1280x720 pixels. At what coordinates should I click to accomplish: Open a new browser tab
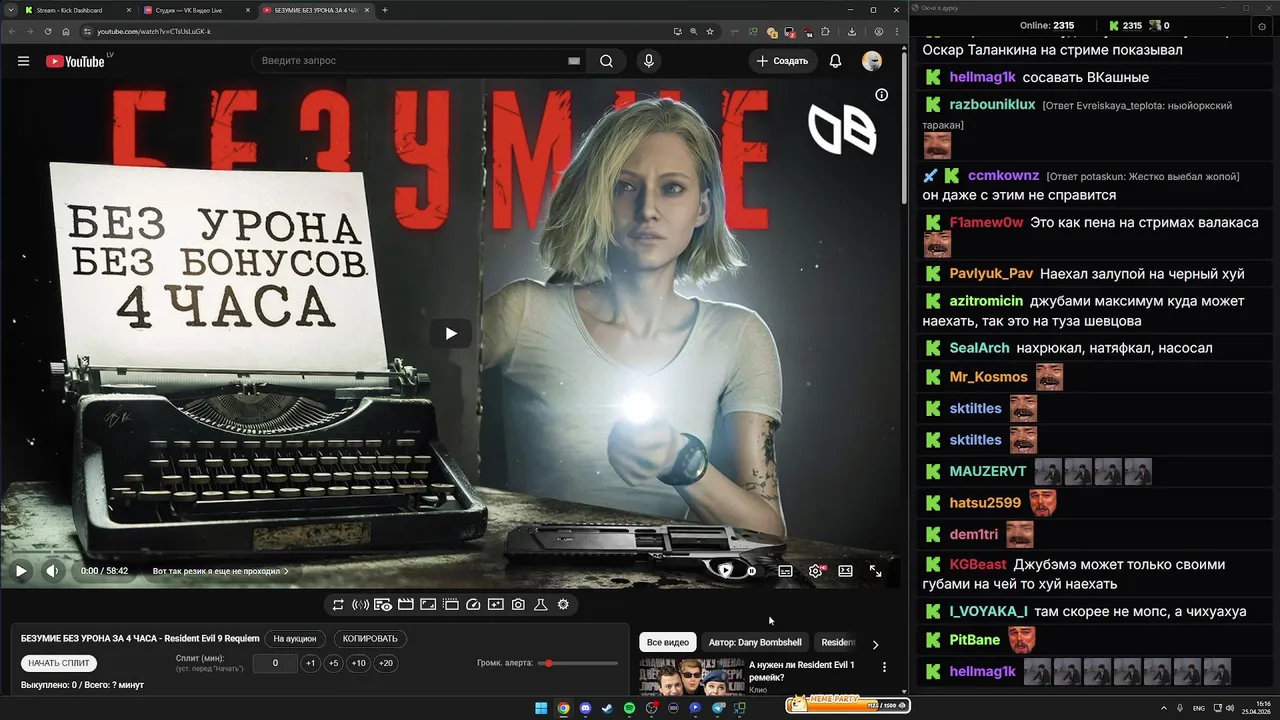pyautogui.click(x=385, y=10)
